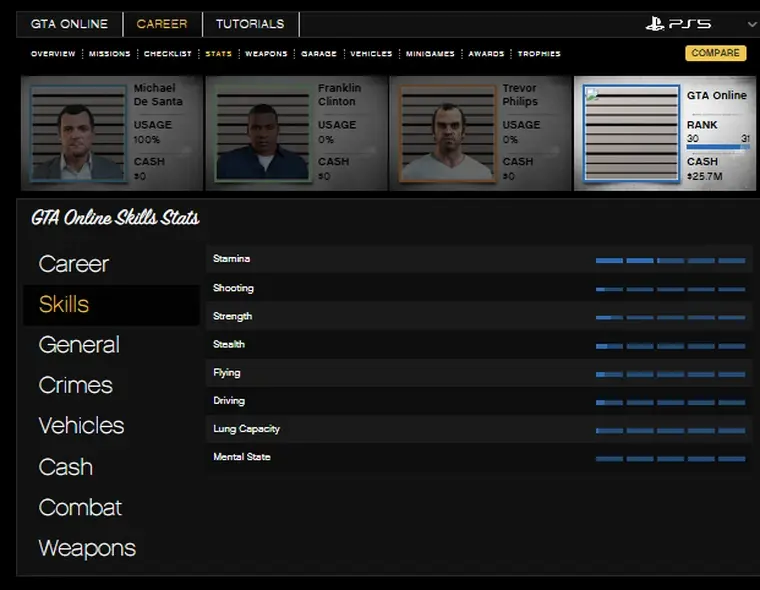Screen dimensions: 760x590
Task: Open the Crimes stats category
Action: tap(76, 385)
